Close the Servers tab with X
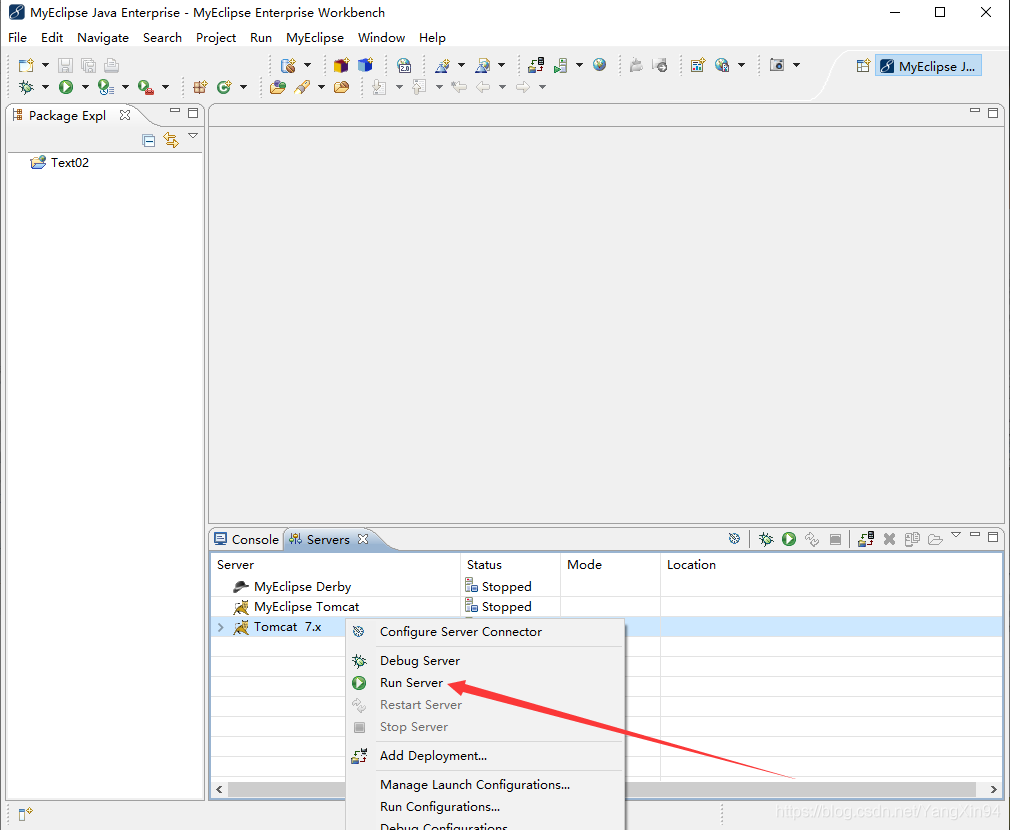This screenshot has height=830, width=1010. coord(363,539)
